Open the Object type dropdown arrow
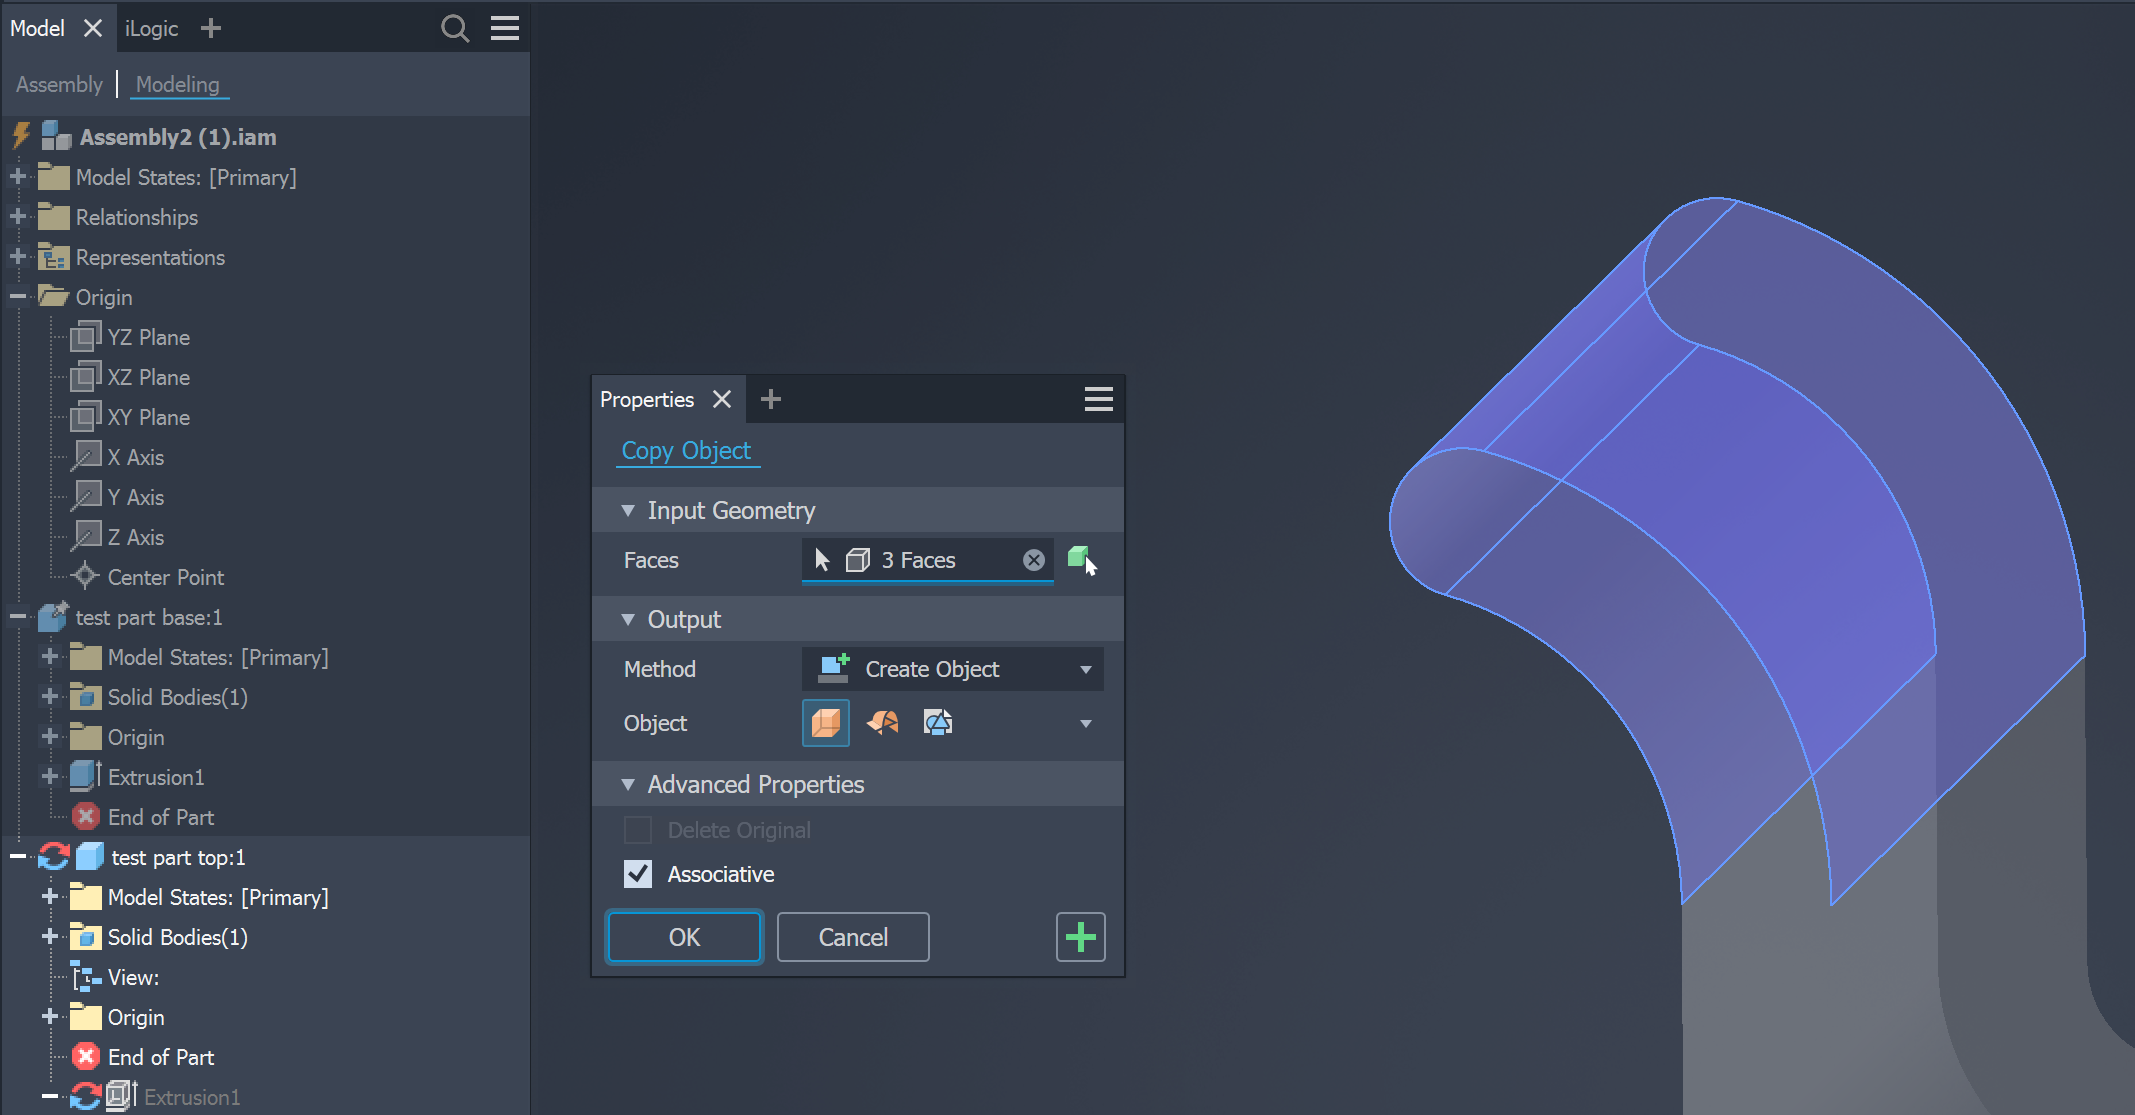2135x1115 pixels. pos(1086,723)
